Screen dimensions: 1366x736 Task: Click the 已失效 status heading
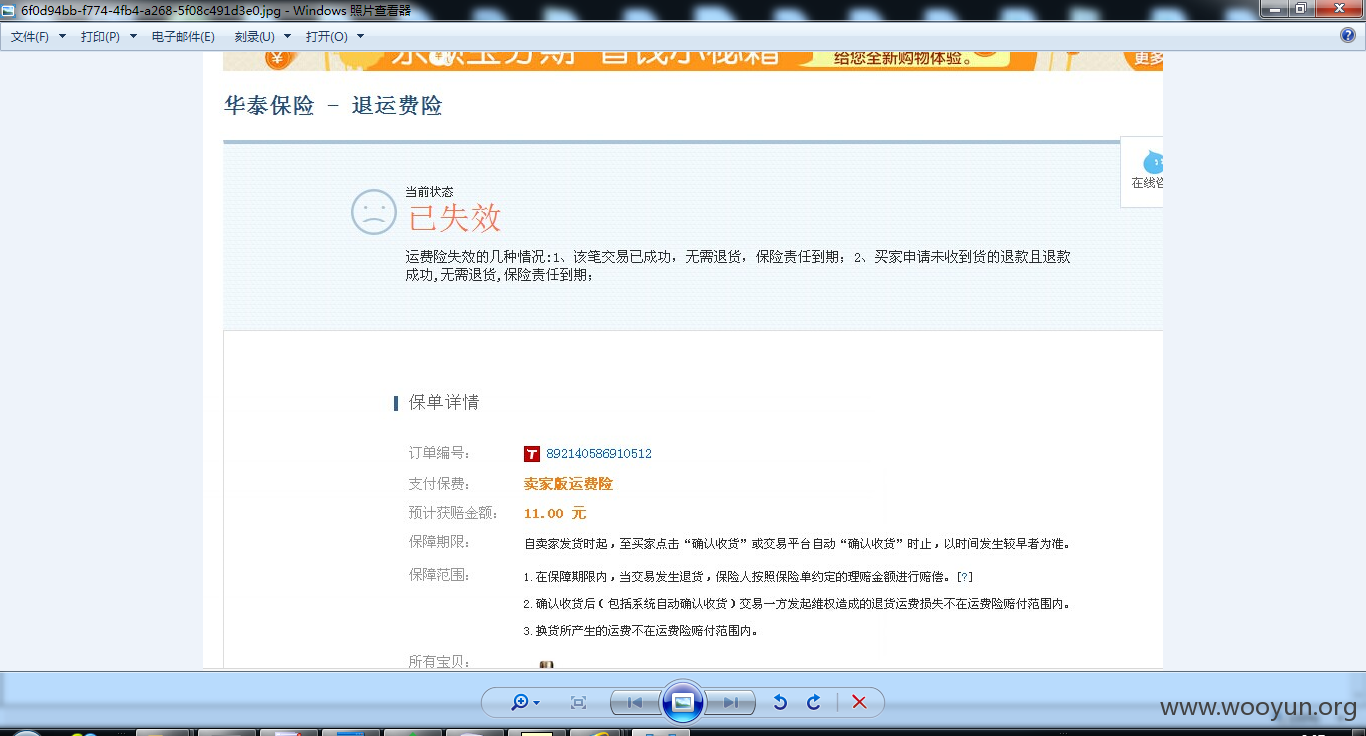pos(455,218)
